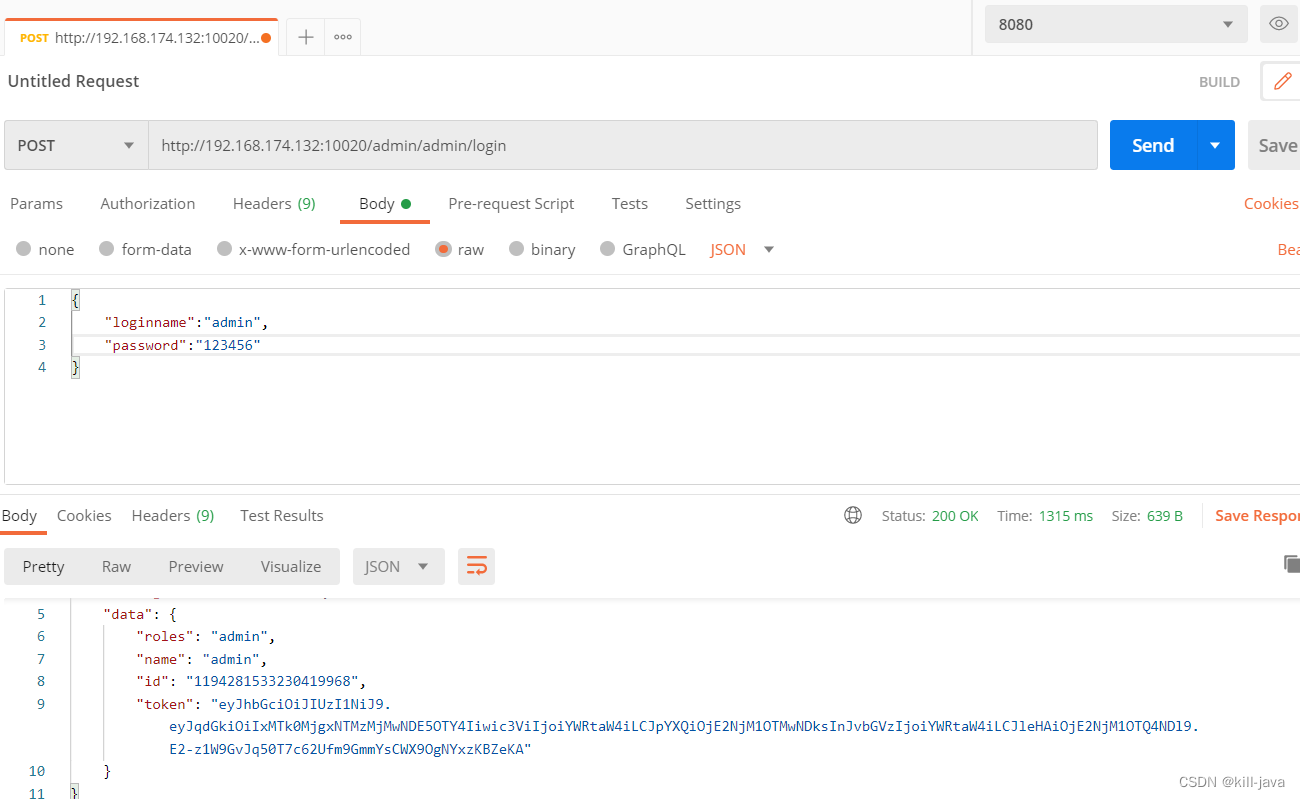1300x799 pixels.
Task: Select the form-data radio option
Action: pyautogui.click(x=107, y=249)
